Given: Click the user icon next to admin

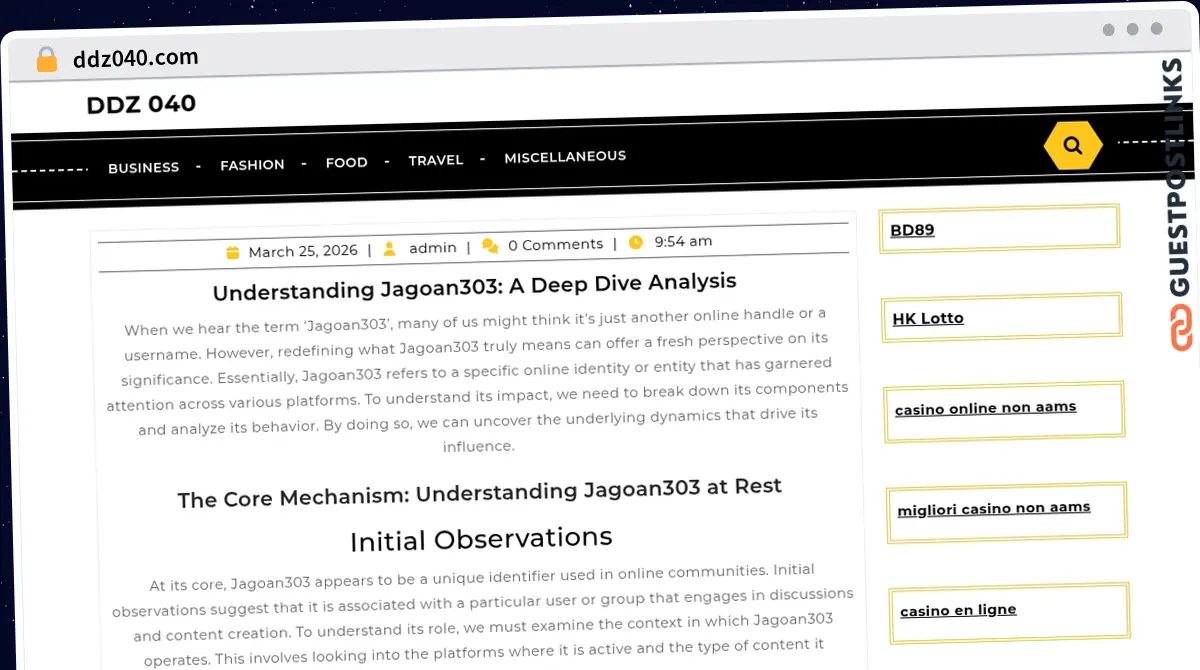Looking at the screenshot, I should 390,248.
